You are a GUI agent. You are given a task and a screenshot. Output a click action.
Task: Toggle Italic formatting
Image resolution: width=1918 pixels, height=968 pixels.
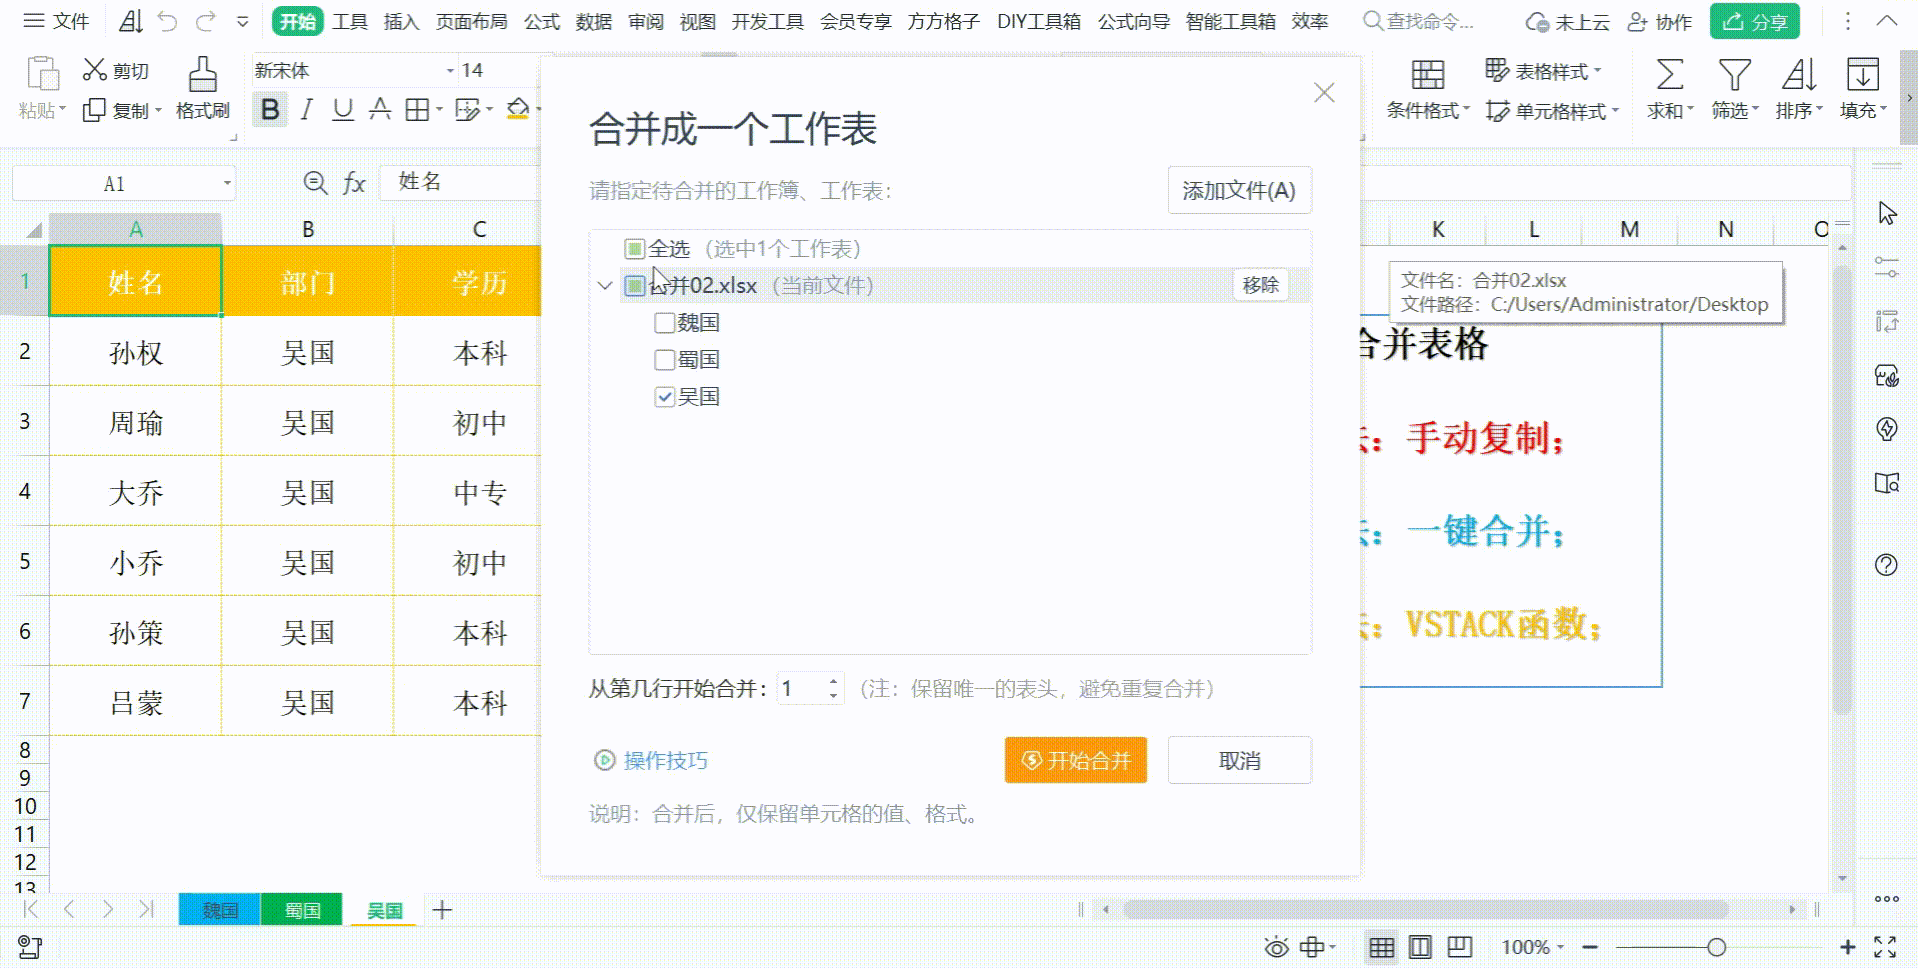(x=307, y=109)
